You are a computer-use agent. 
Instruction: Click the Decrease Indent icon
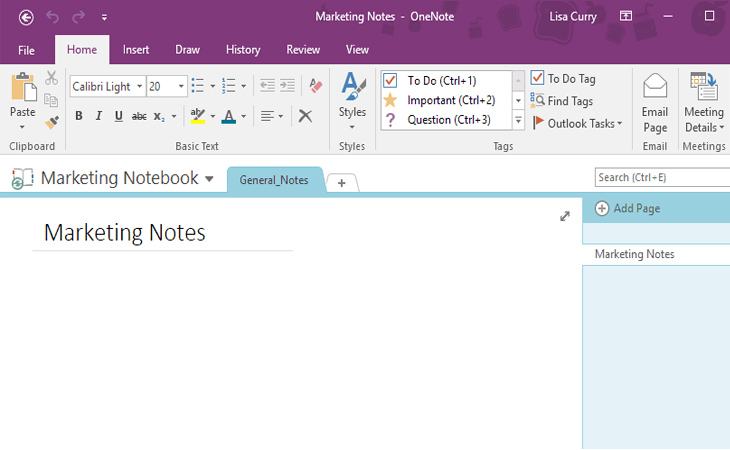tap(267, 86)
